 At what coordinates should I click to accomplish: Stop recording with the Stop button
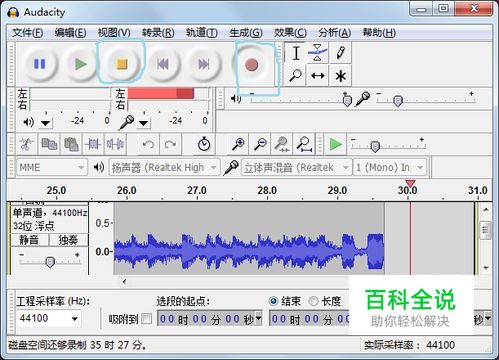pos(122,64)
